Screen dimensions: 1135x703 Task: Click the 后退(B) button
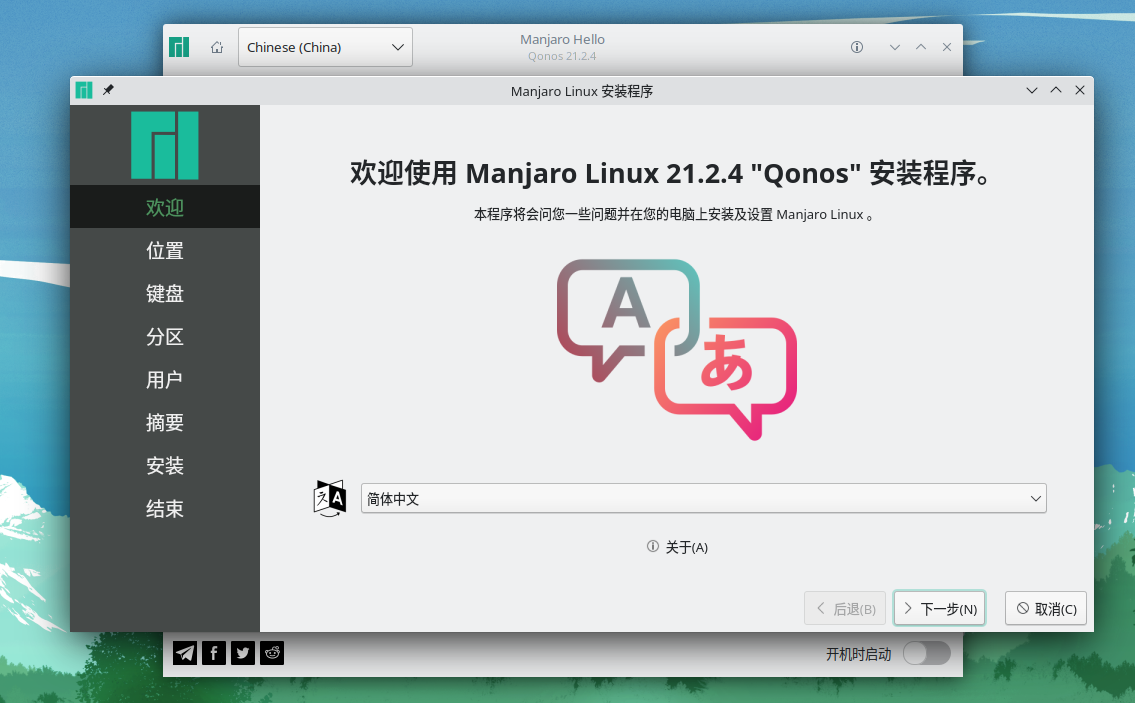pos(845,608)
